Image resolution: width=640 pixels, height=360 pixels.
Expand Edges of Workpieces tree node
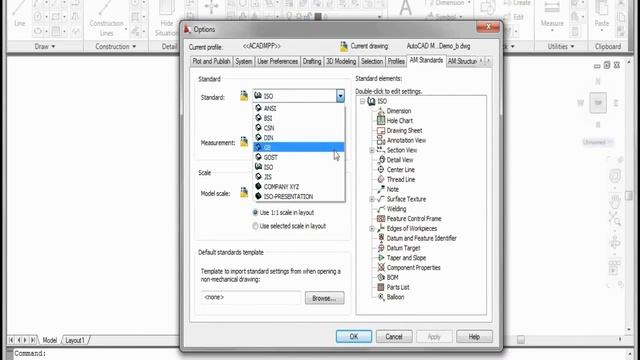coord(372,229)
